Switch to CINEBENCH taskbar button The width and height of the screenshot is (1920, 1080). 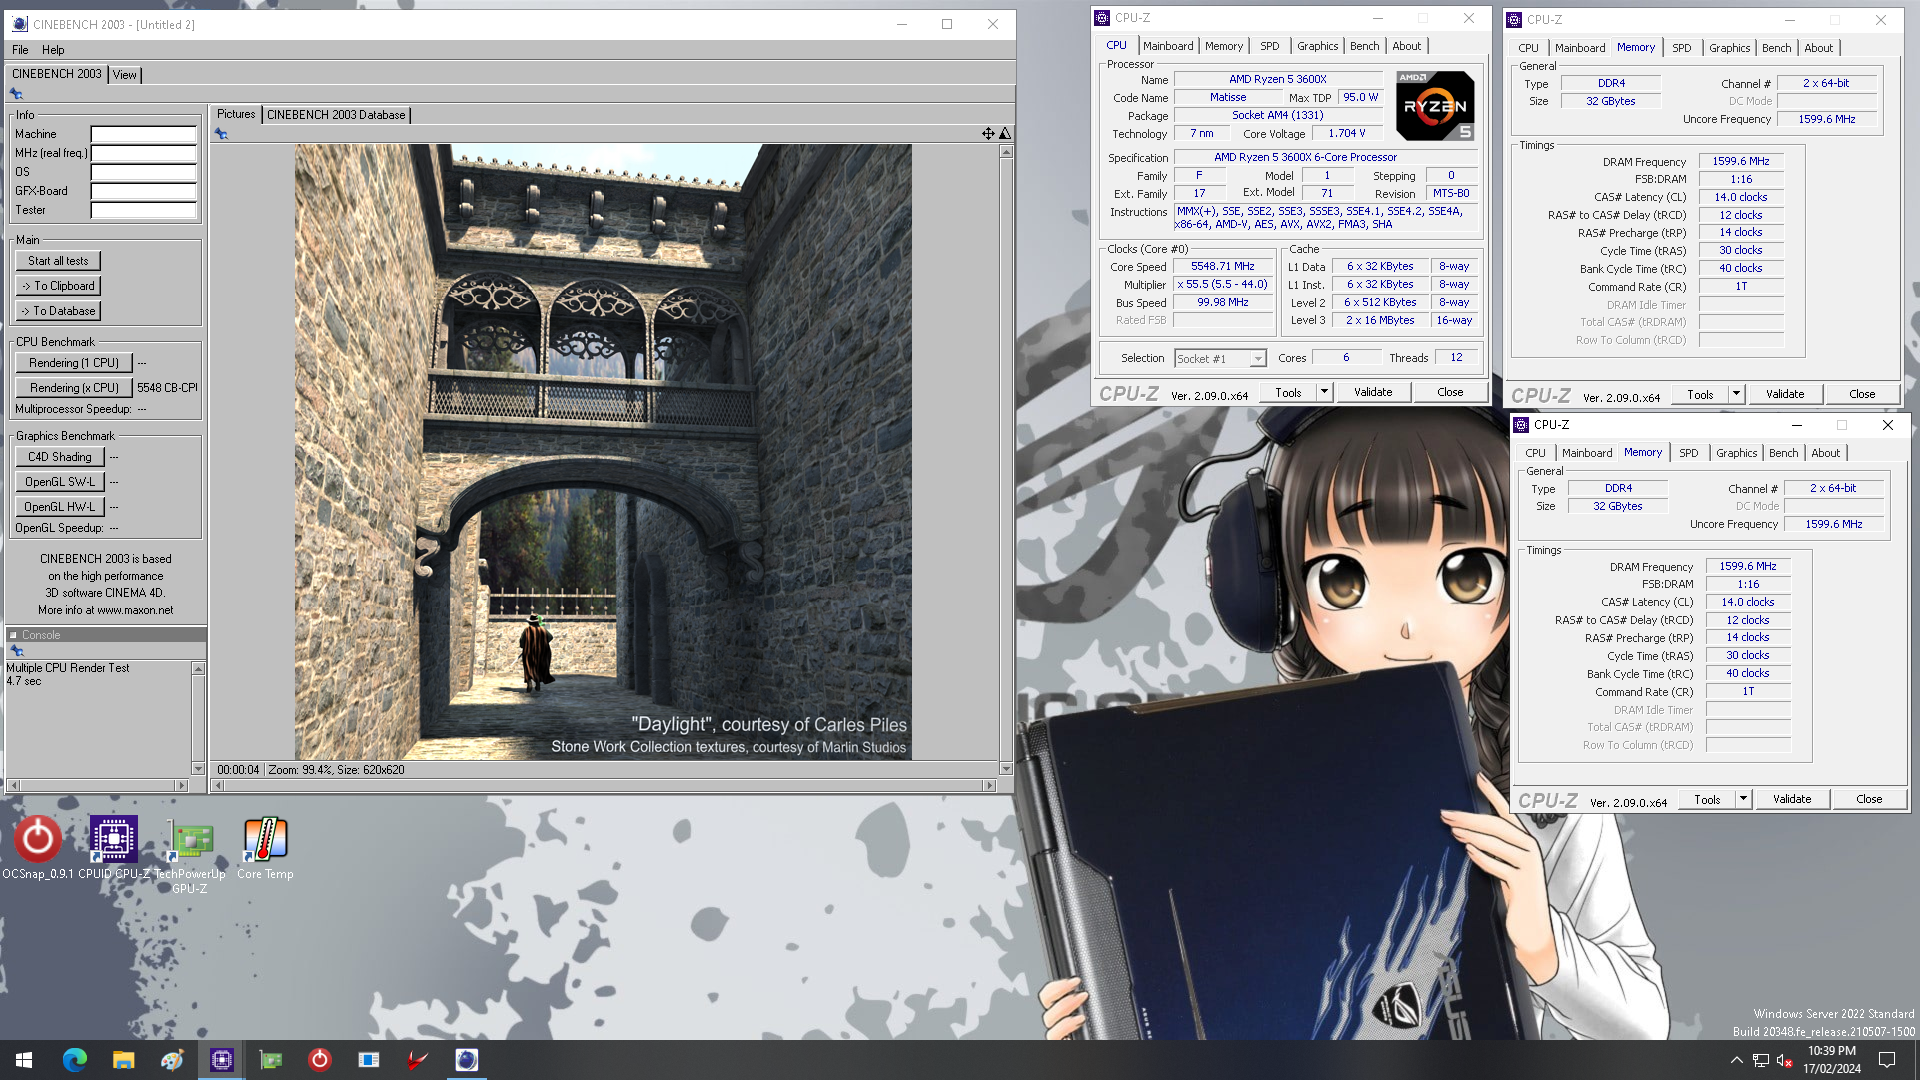click(466, 1060)
